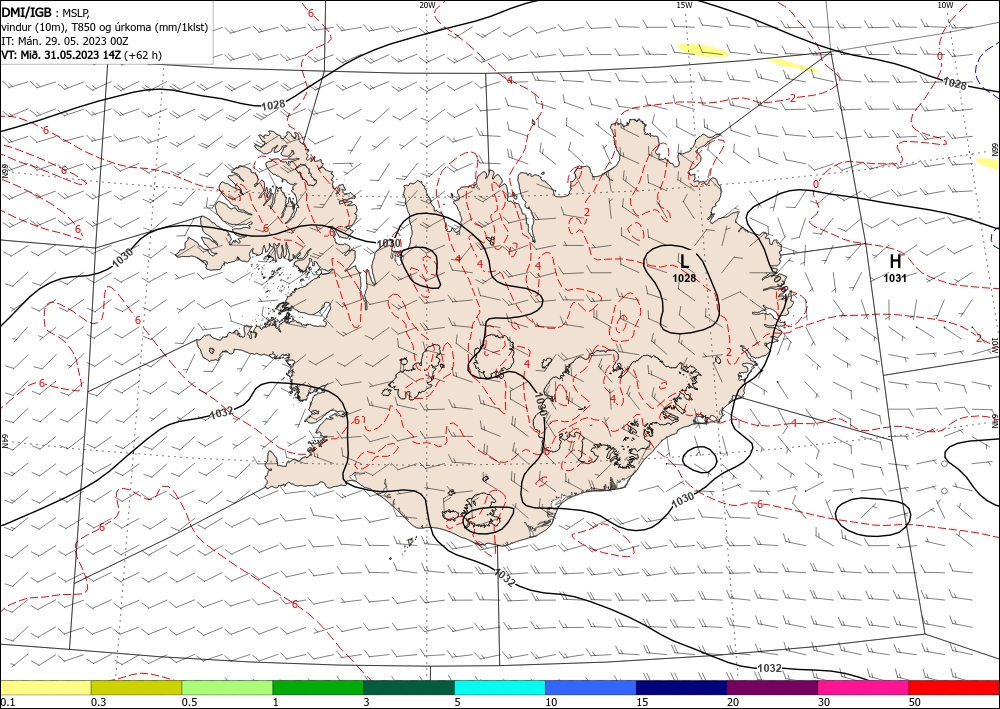Select the green 1–3 mm legend swatch
Viewport: 1000px width, 709px height.
pyautogui.click(x=318, y=687)
